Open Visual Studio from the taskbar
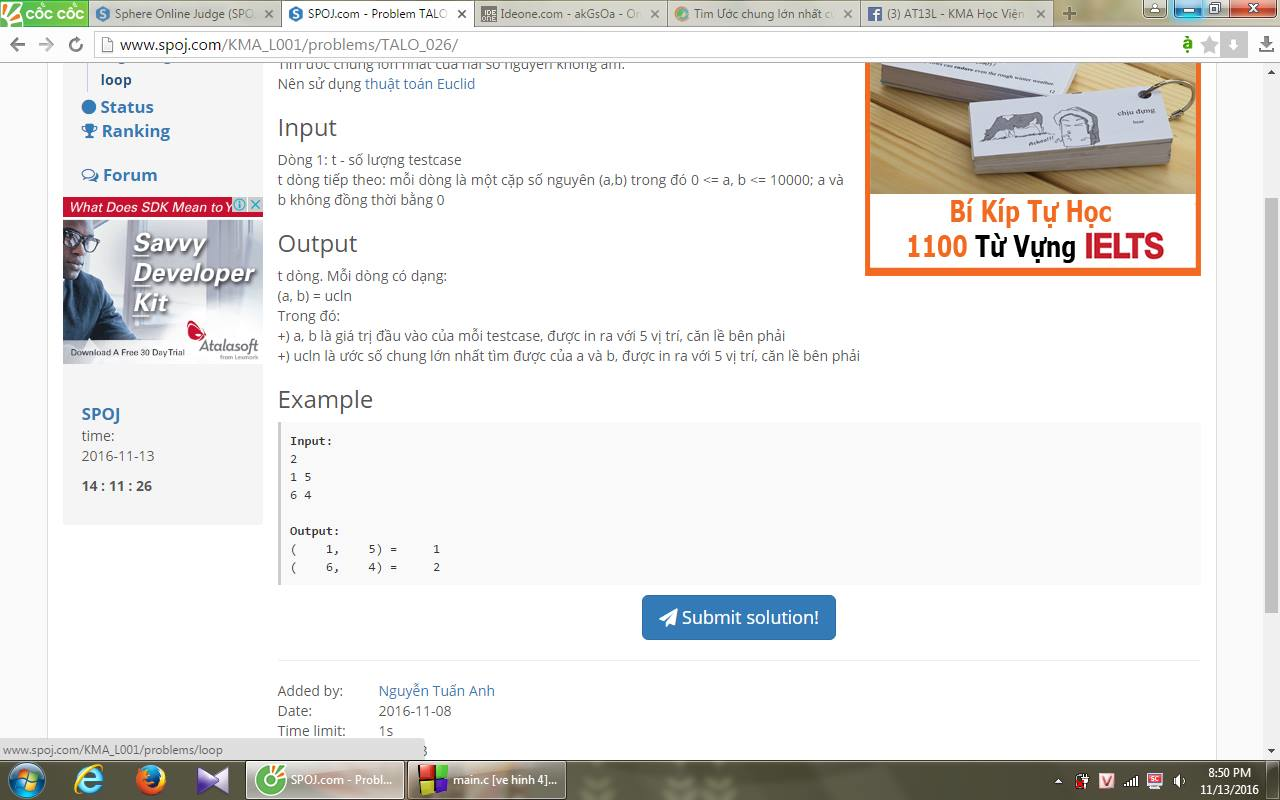The height and width of the screenshot is (800, 1280). [212, 779]
